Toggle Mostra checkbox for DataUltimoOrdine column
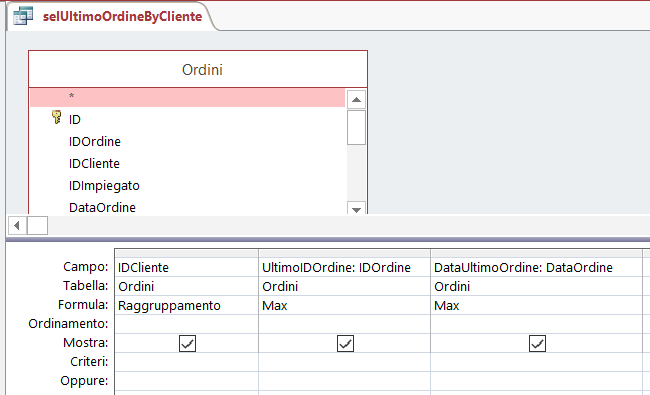The image size is (650, 395). coord(537,344)
